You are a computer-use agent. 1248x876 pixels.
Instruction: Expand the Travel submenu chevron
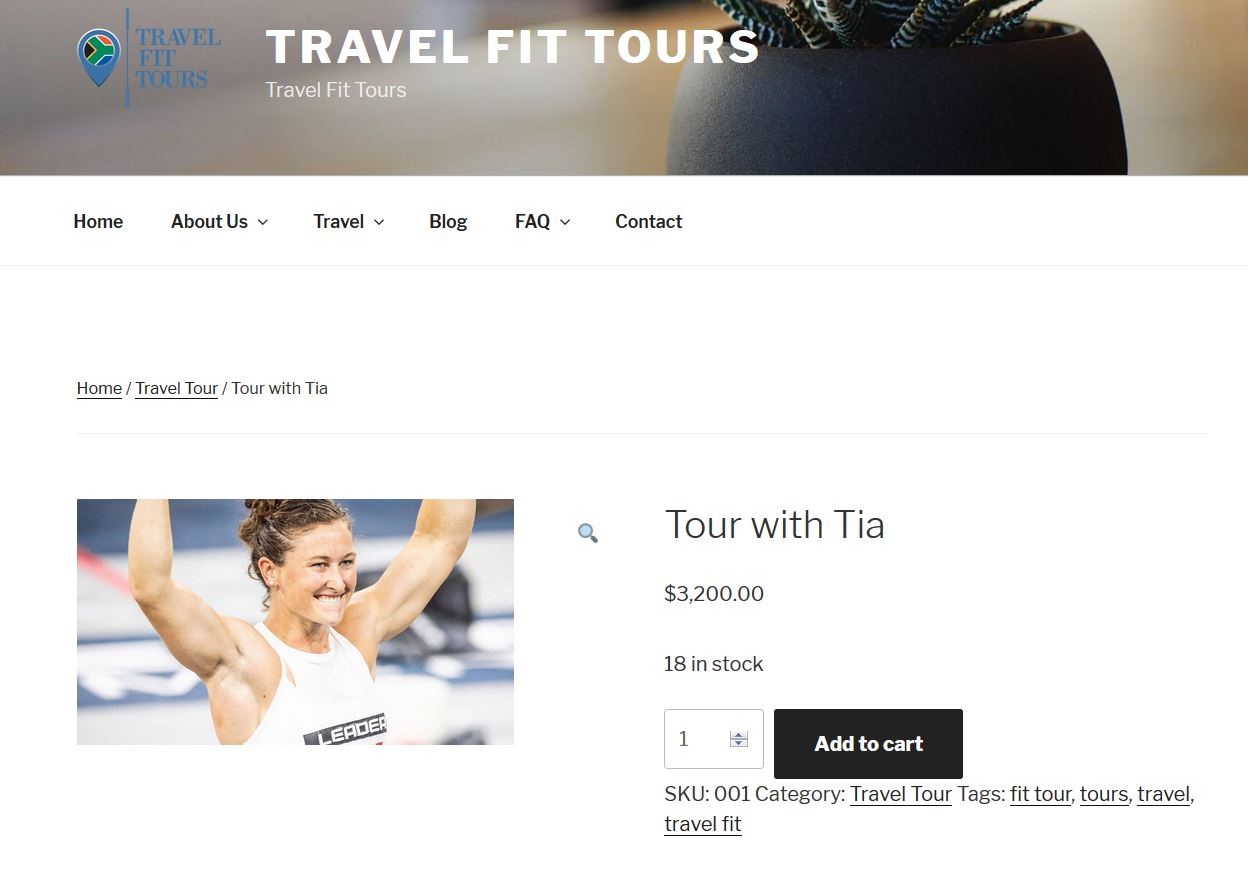point(379,222)
